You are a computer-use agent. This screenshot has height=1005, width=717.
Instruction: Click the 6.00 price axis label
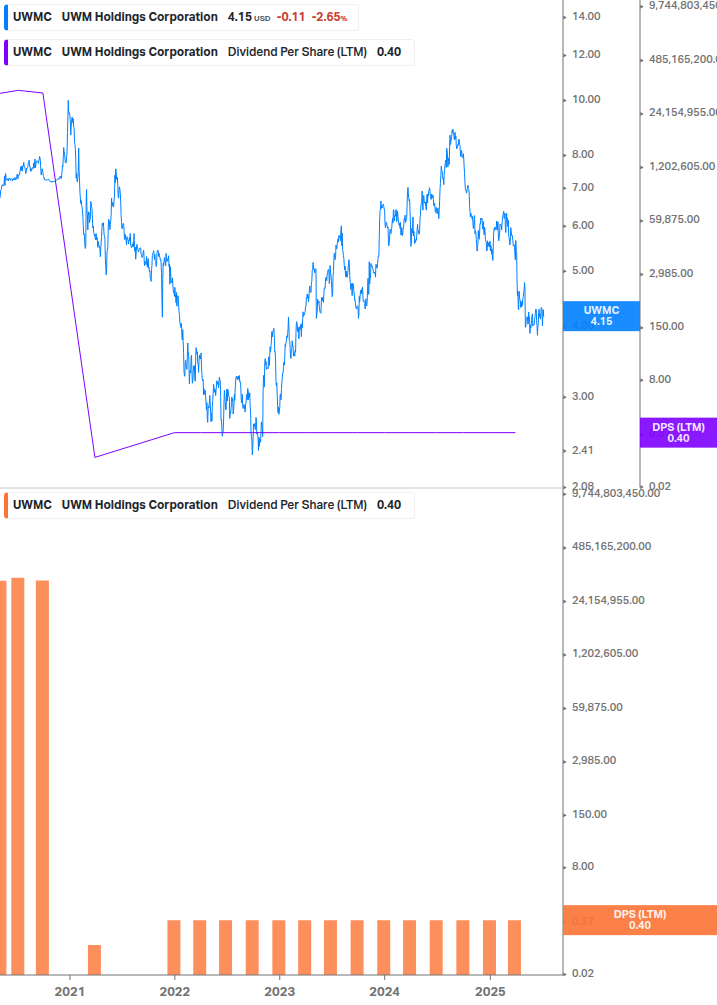tap(582, 226)
